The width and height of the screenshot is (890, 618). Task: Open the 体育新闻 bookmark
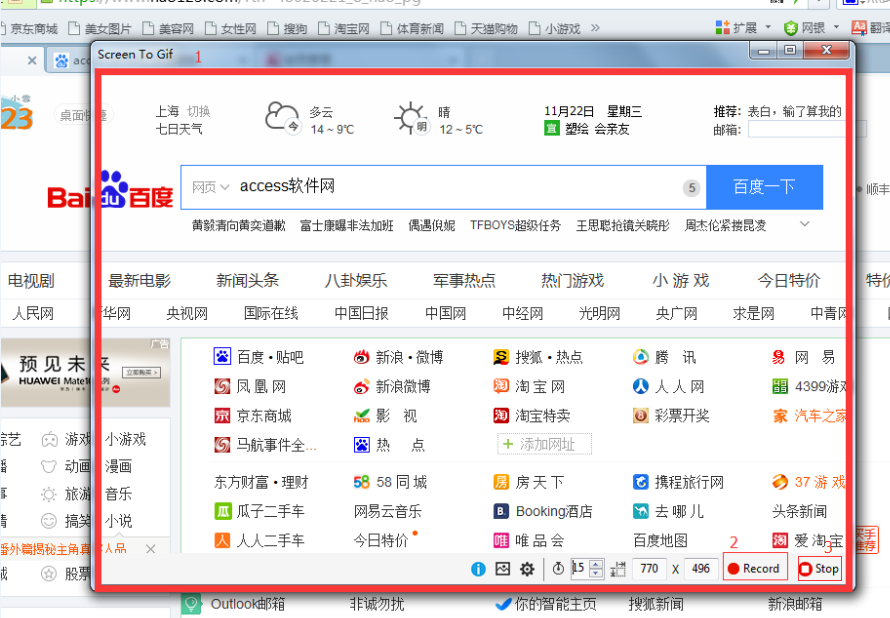(412, 28)
